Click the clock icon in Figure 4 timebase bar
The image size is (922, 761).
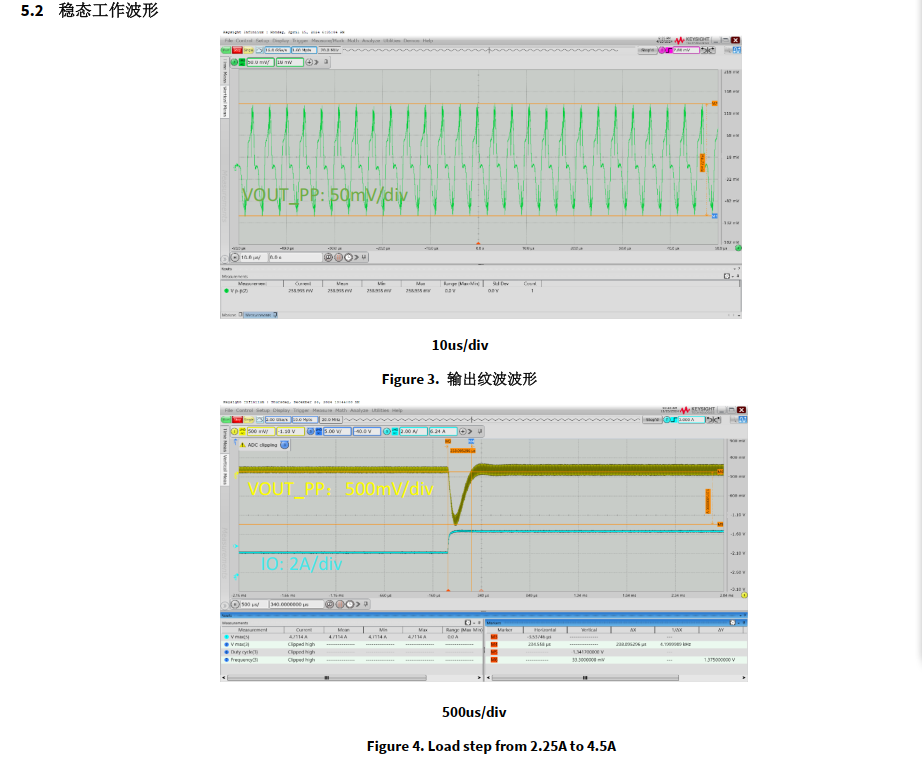point(350,605)
